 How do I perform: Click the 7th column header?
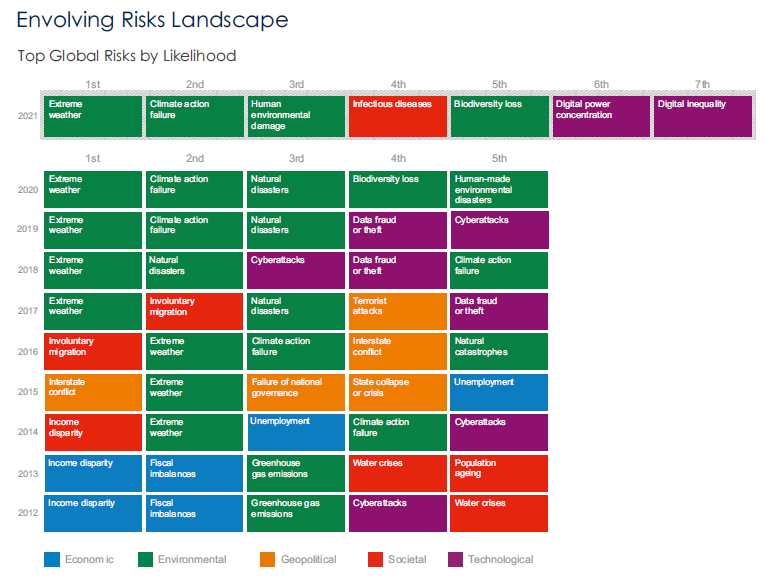[x=702, y=84]
